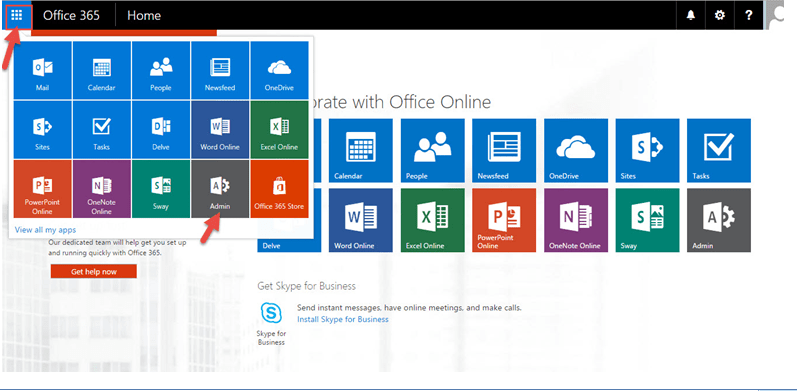
Task: Open PowerPoint Online tile on home page
Action: [x=504, y=220]
